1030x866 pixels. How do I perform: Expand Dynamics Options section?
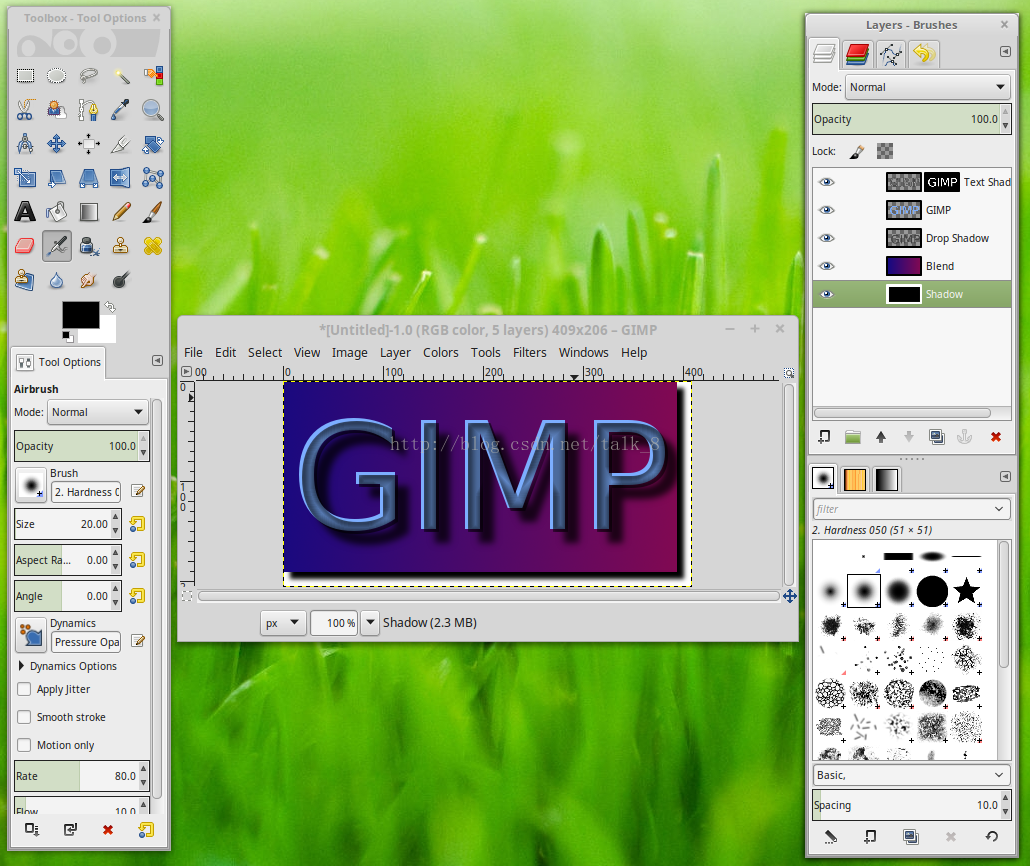coord(22,666)
